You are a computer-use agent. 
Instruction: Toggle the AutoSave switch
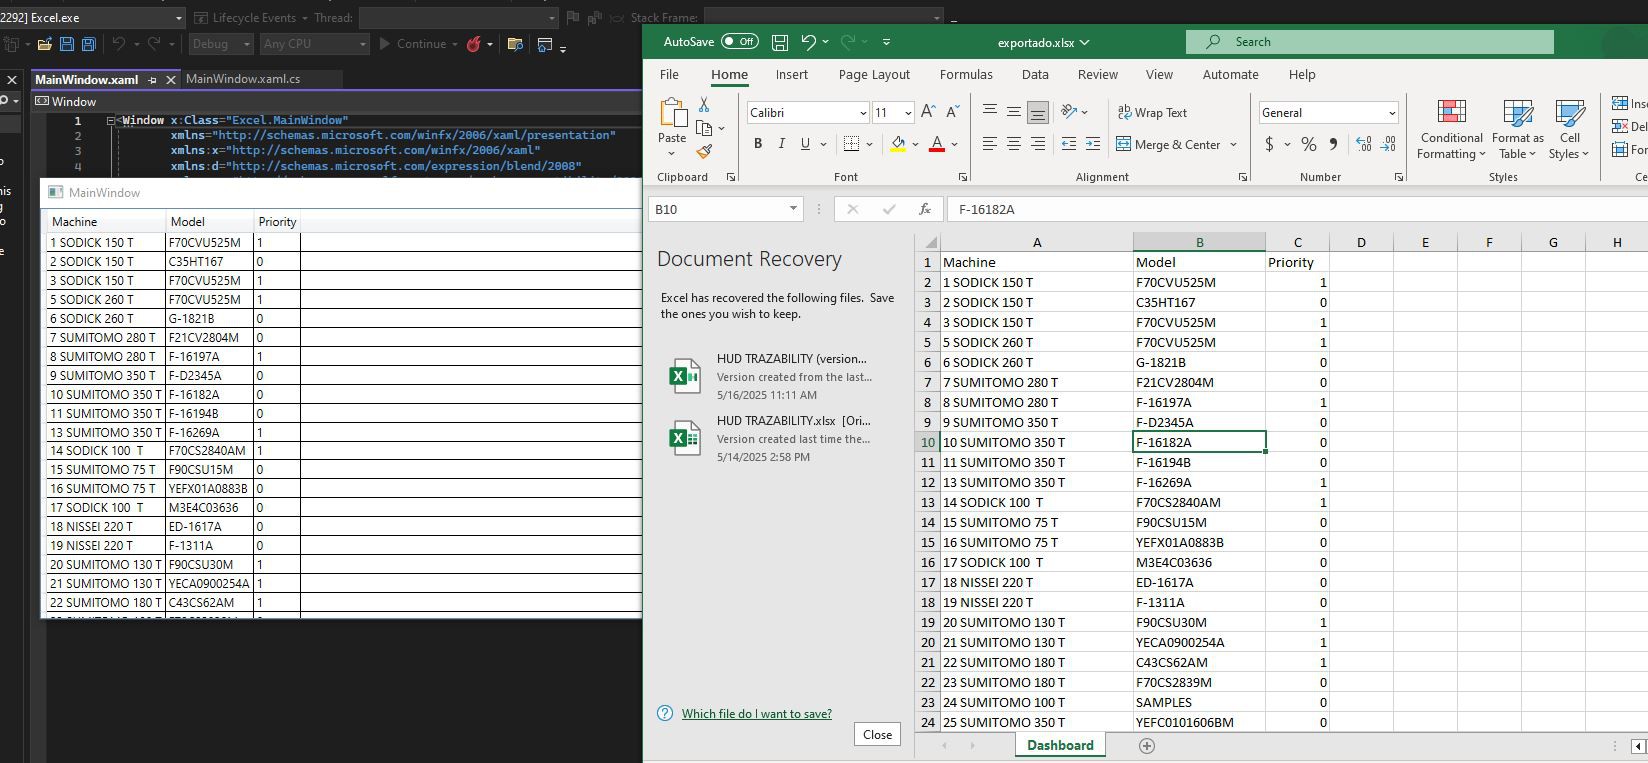pos(739,42)
